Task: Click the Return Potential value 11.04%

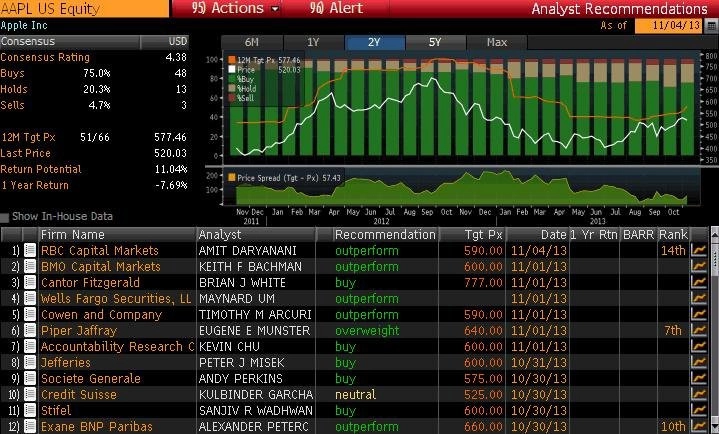Action: pos(171,169)
